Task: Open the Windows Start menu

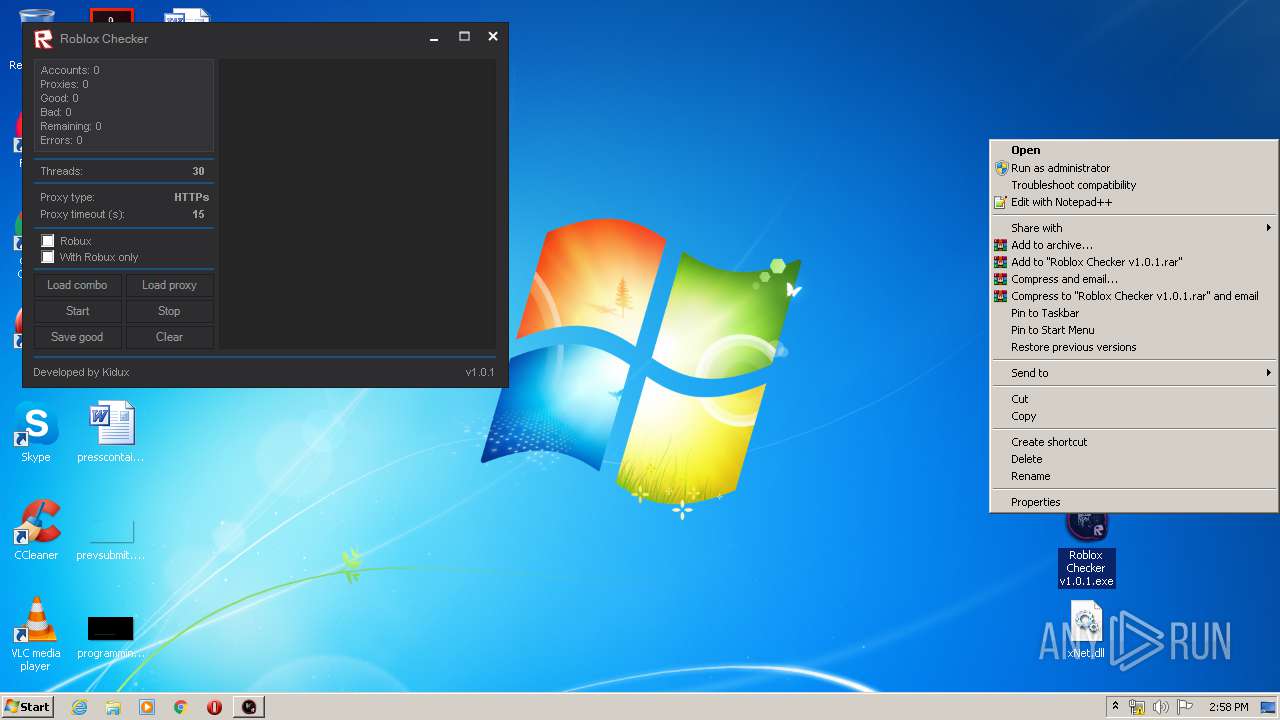Action: pos(28,707)
